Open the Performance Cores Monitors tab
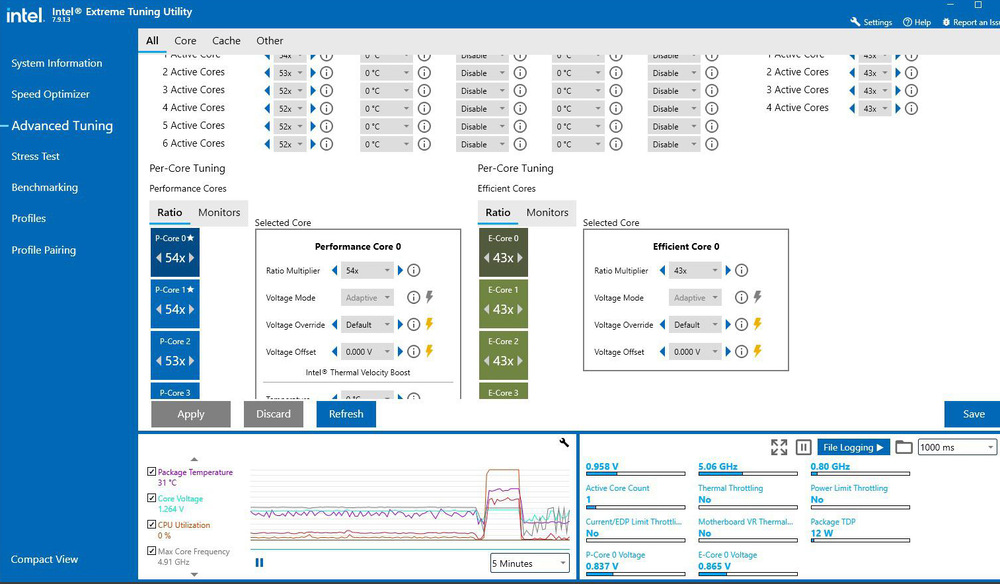1000x584 pixels. coord(219,212)
